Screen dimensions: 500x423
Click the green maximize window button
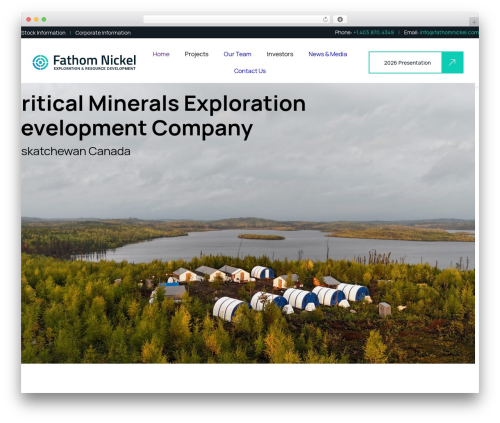tap(44, 19)
